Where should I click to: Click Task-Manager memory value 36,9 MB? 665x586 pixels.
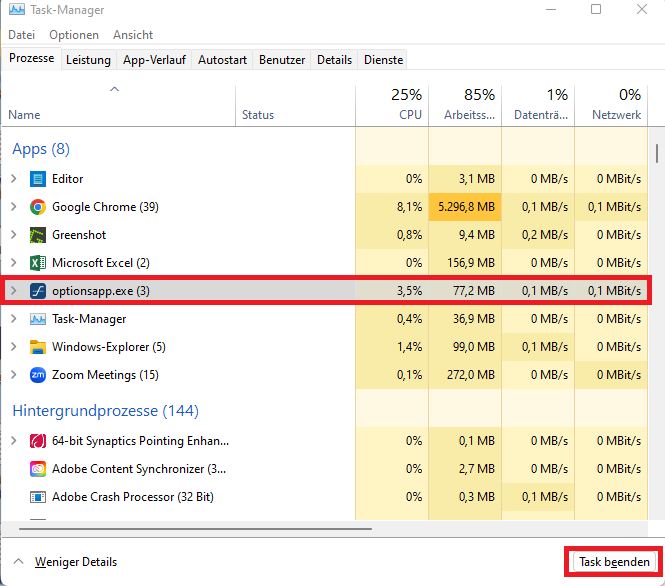coord(474,319)
